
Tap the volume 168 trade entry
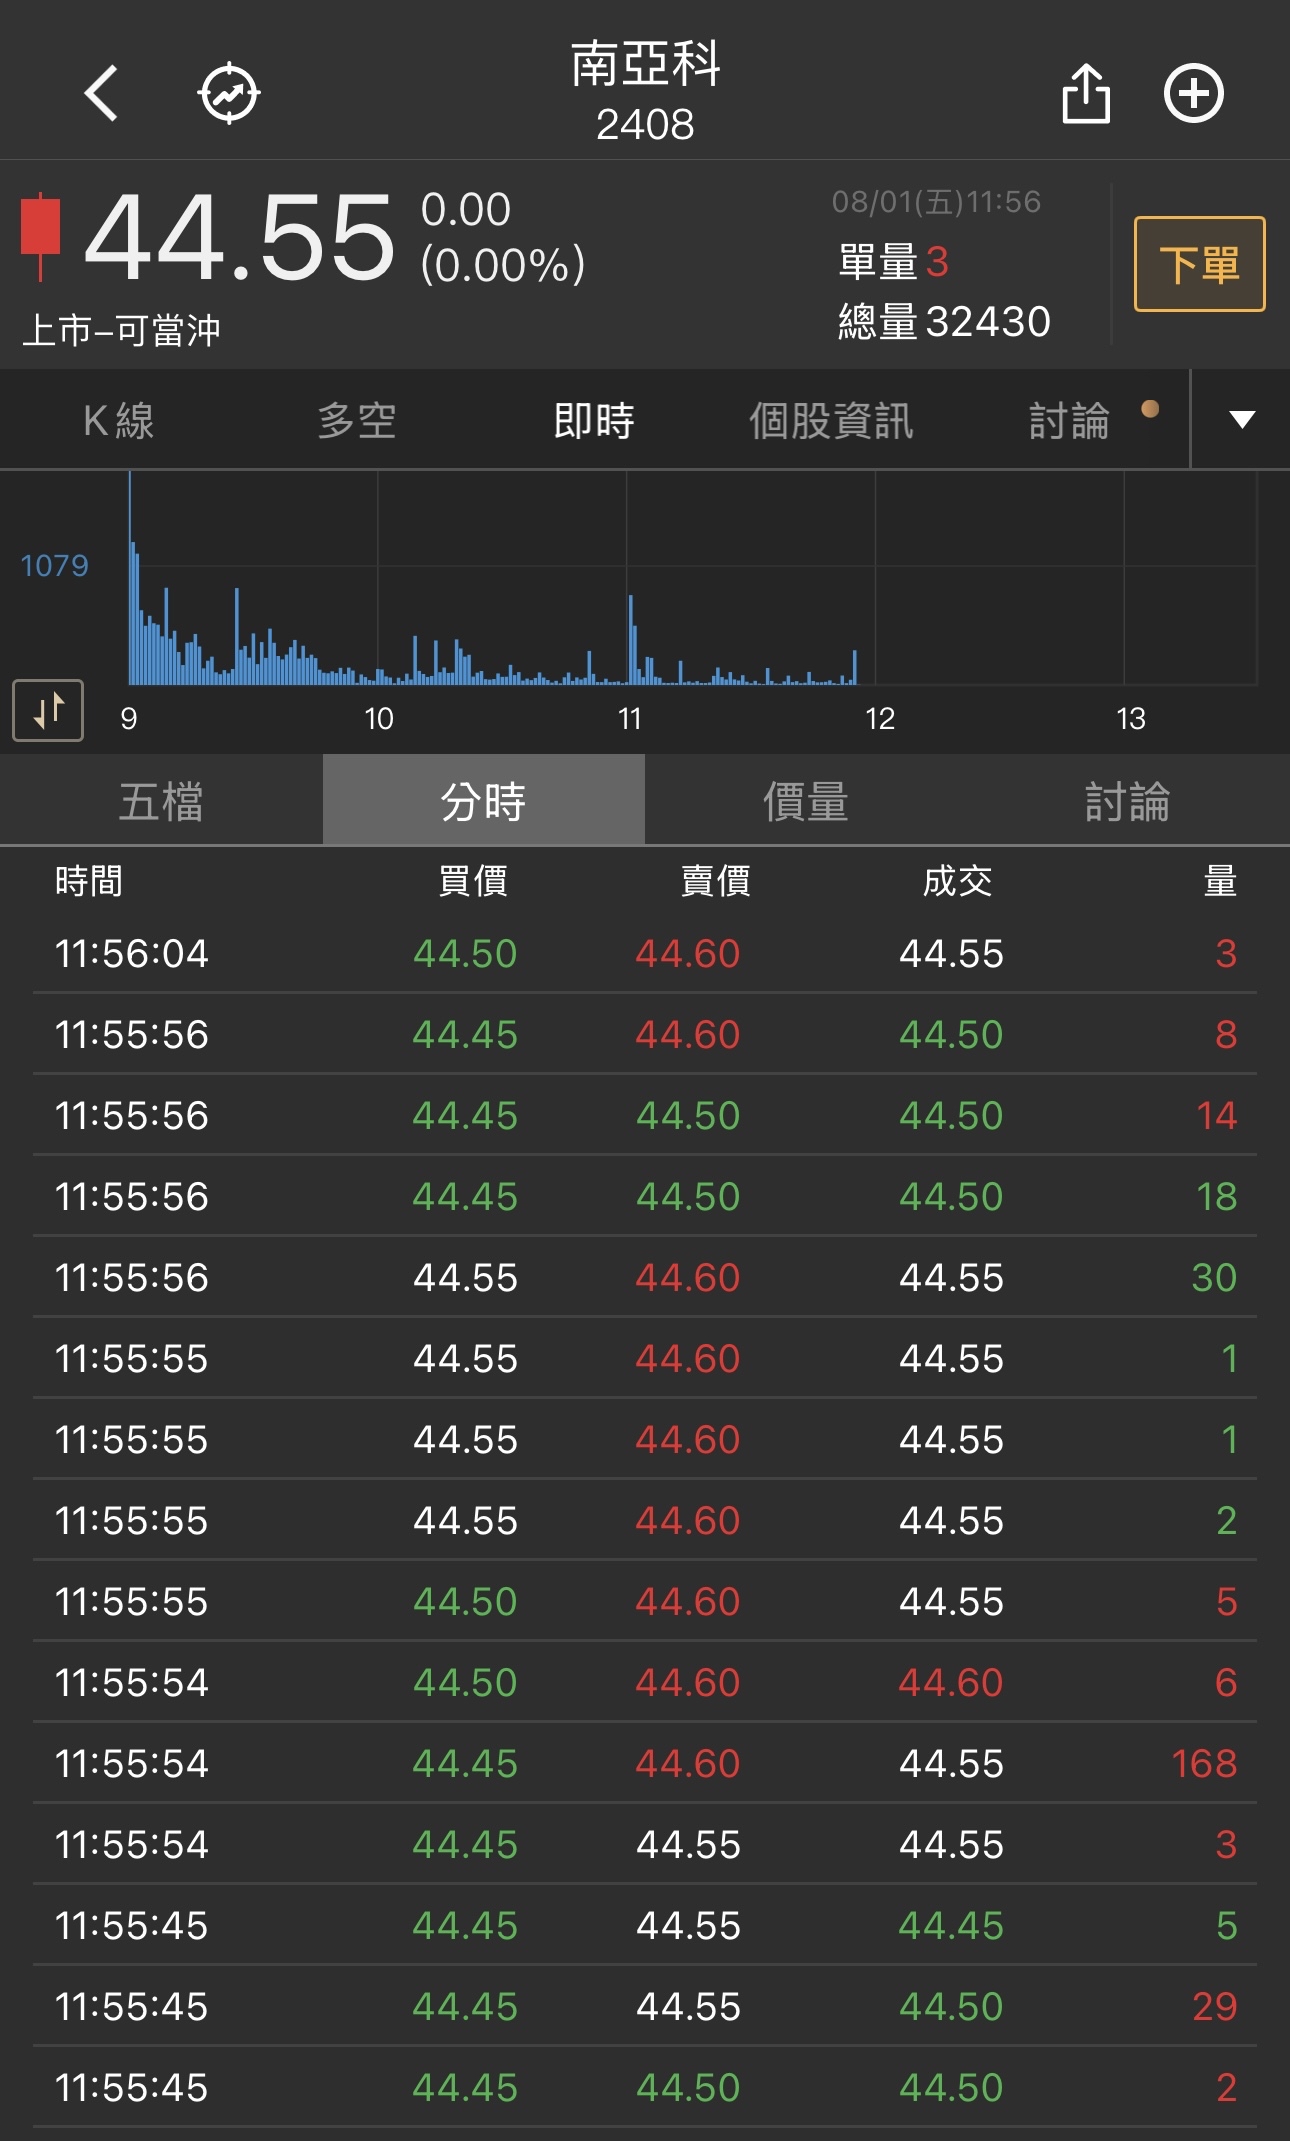click(x=1205, y=1764)
